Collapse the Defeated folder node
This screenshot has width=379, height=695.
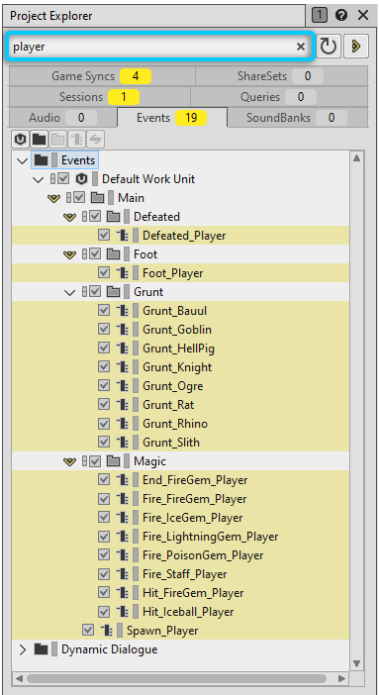click(x=70, y=217)
